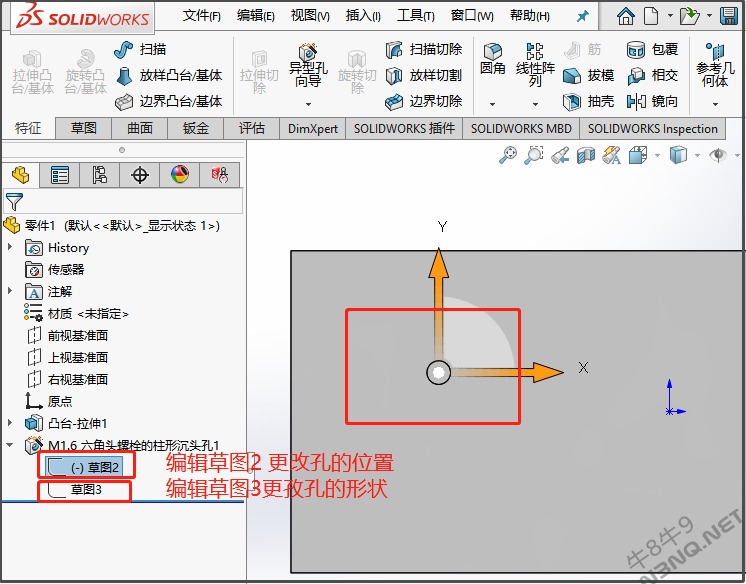Screen dimensions: 746x584
Task: Switch to the 草图 sketch ribbon tab
Action: click(84, 128)
